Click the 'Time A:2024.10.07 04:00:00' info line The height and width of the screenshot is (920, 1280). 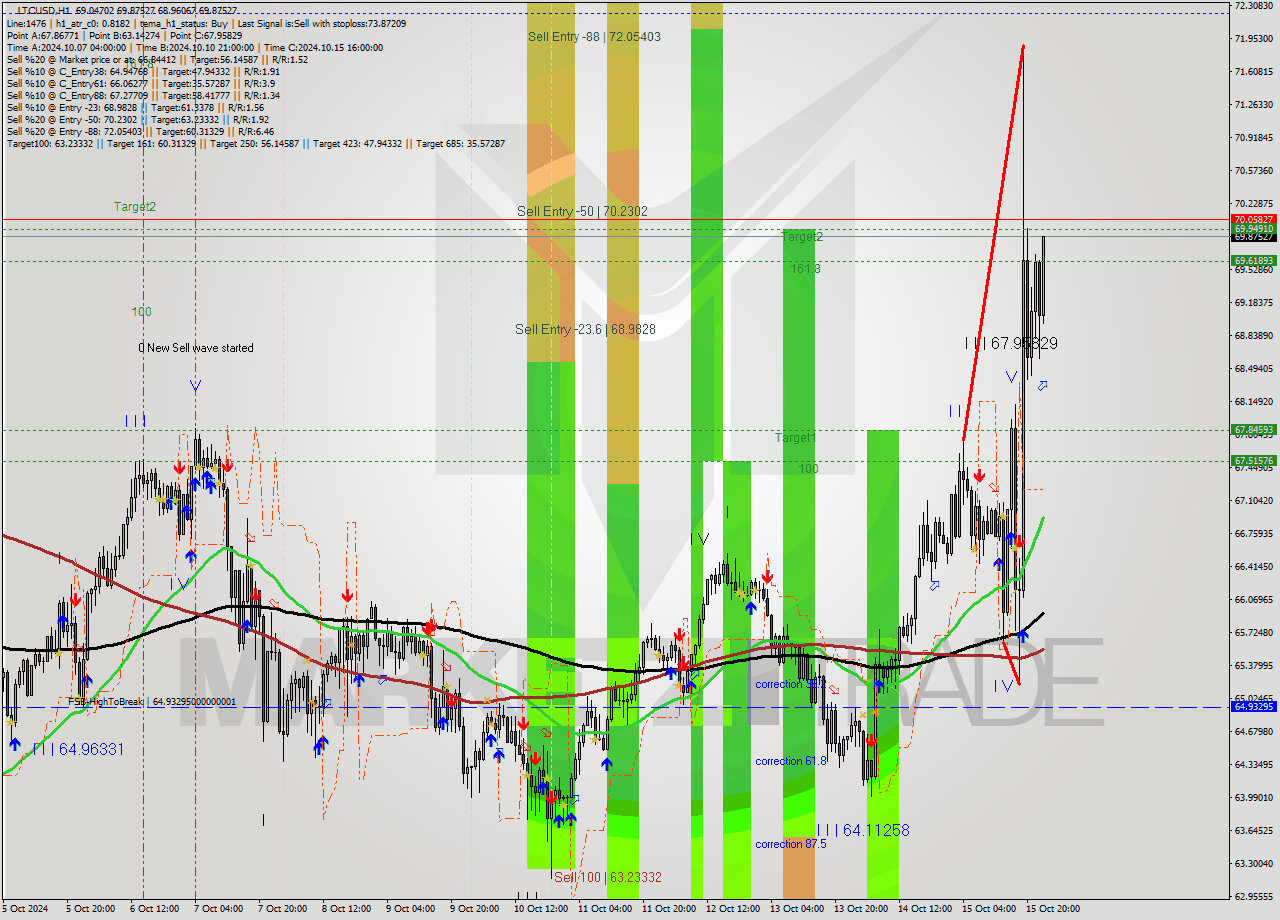[x=66, y=47]
